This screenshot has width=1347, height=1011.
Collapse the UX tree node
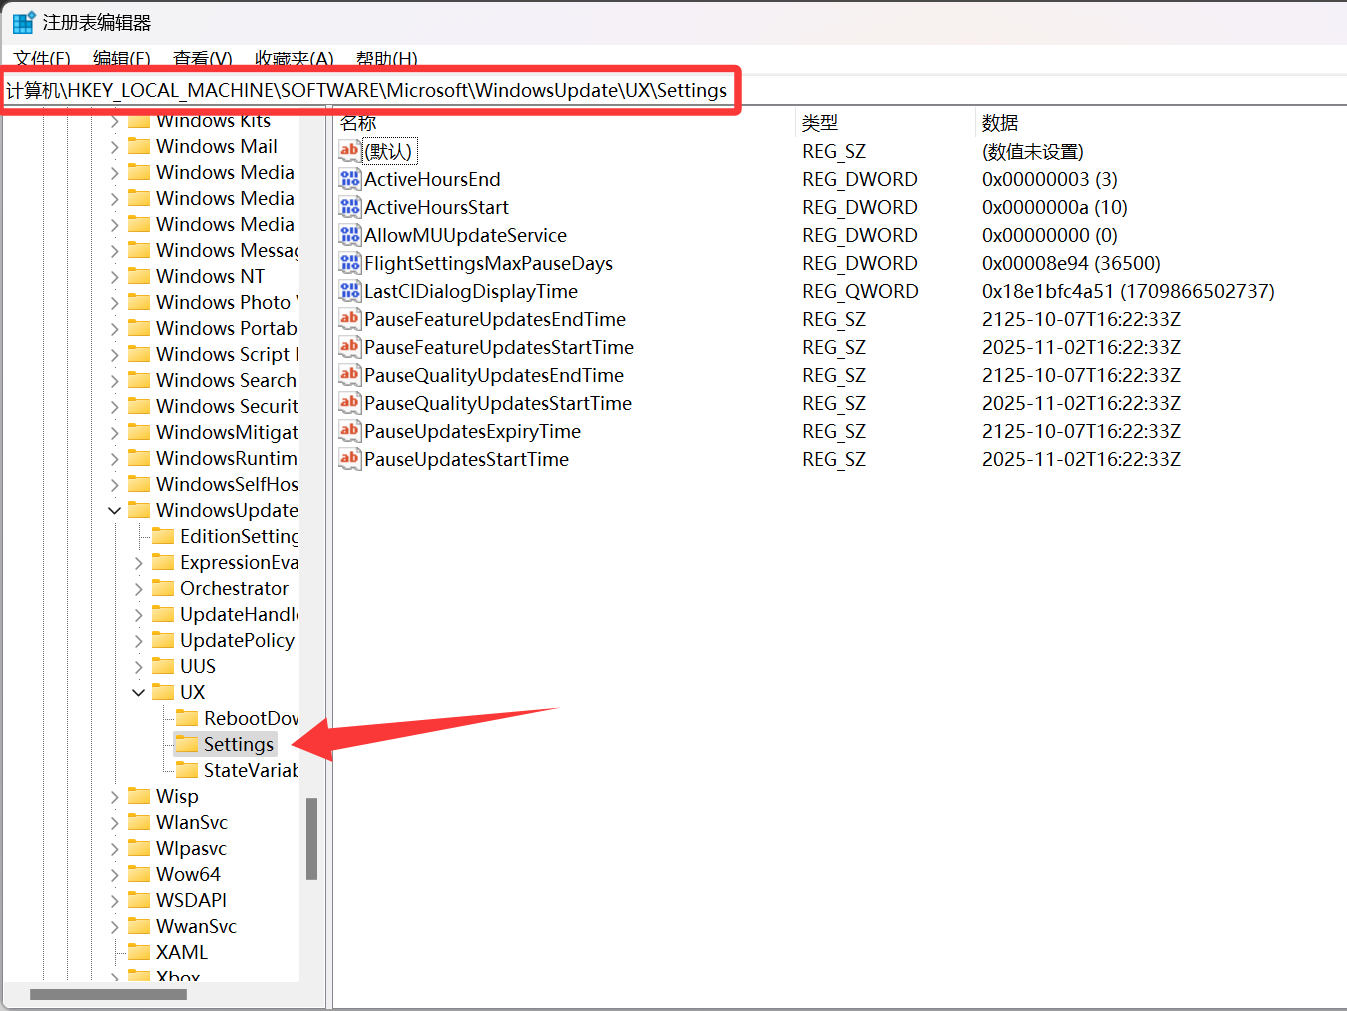[139, 692]
